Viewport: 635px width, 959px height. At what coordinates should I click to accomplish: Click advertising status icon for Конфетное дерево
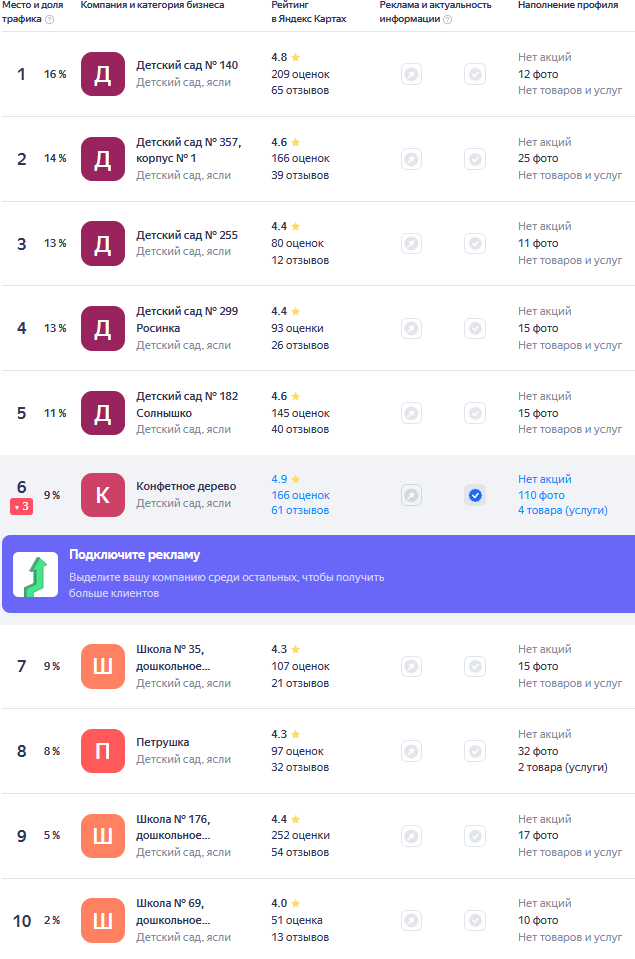click(x=412, y=495)
